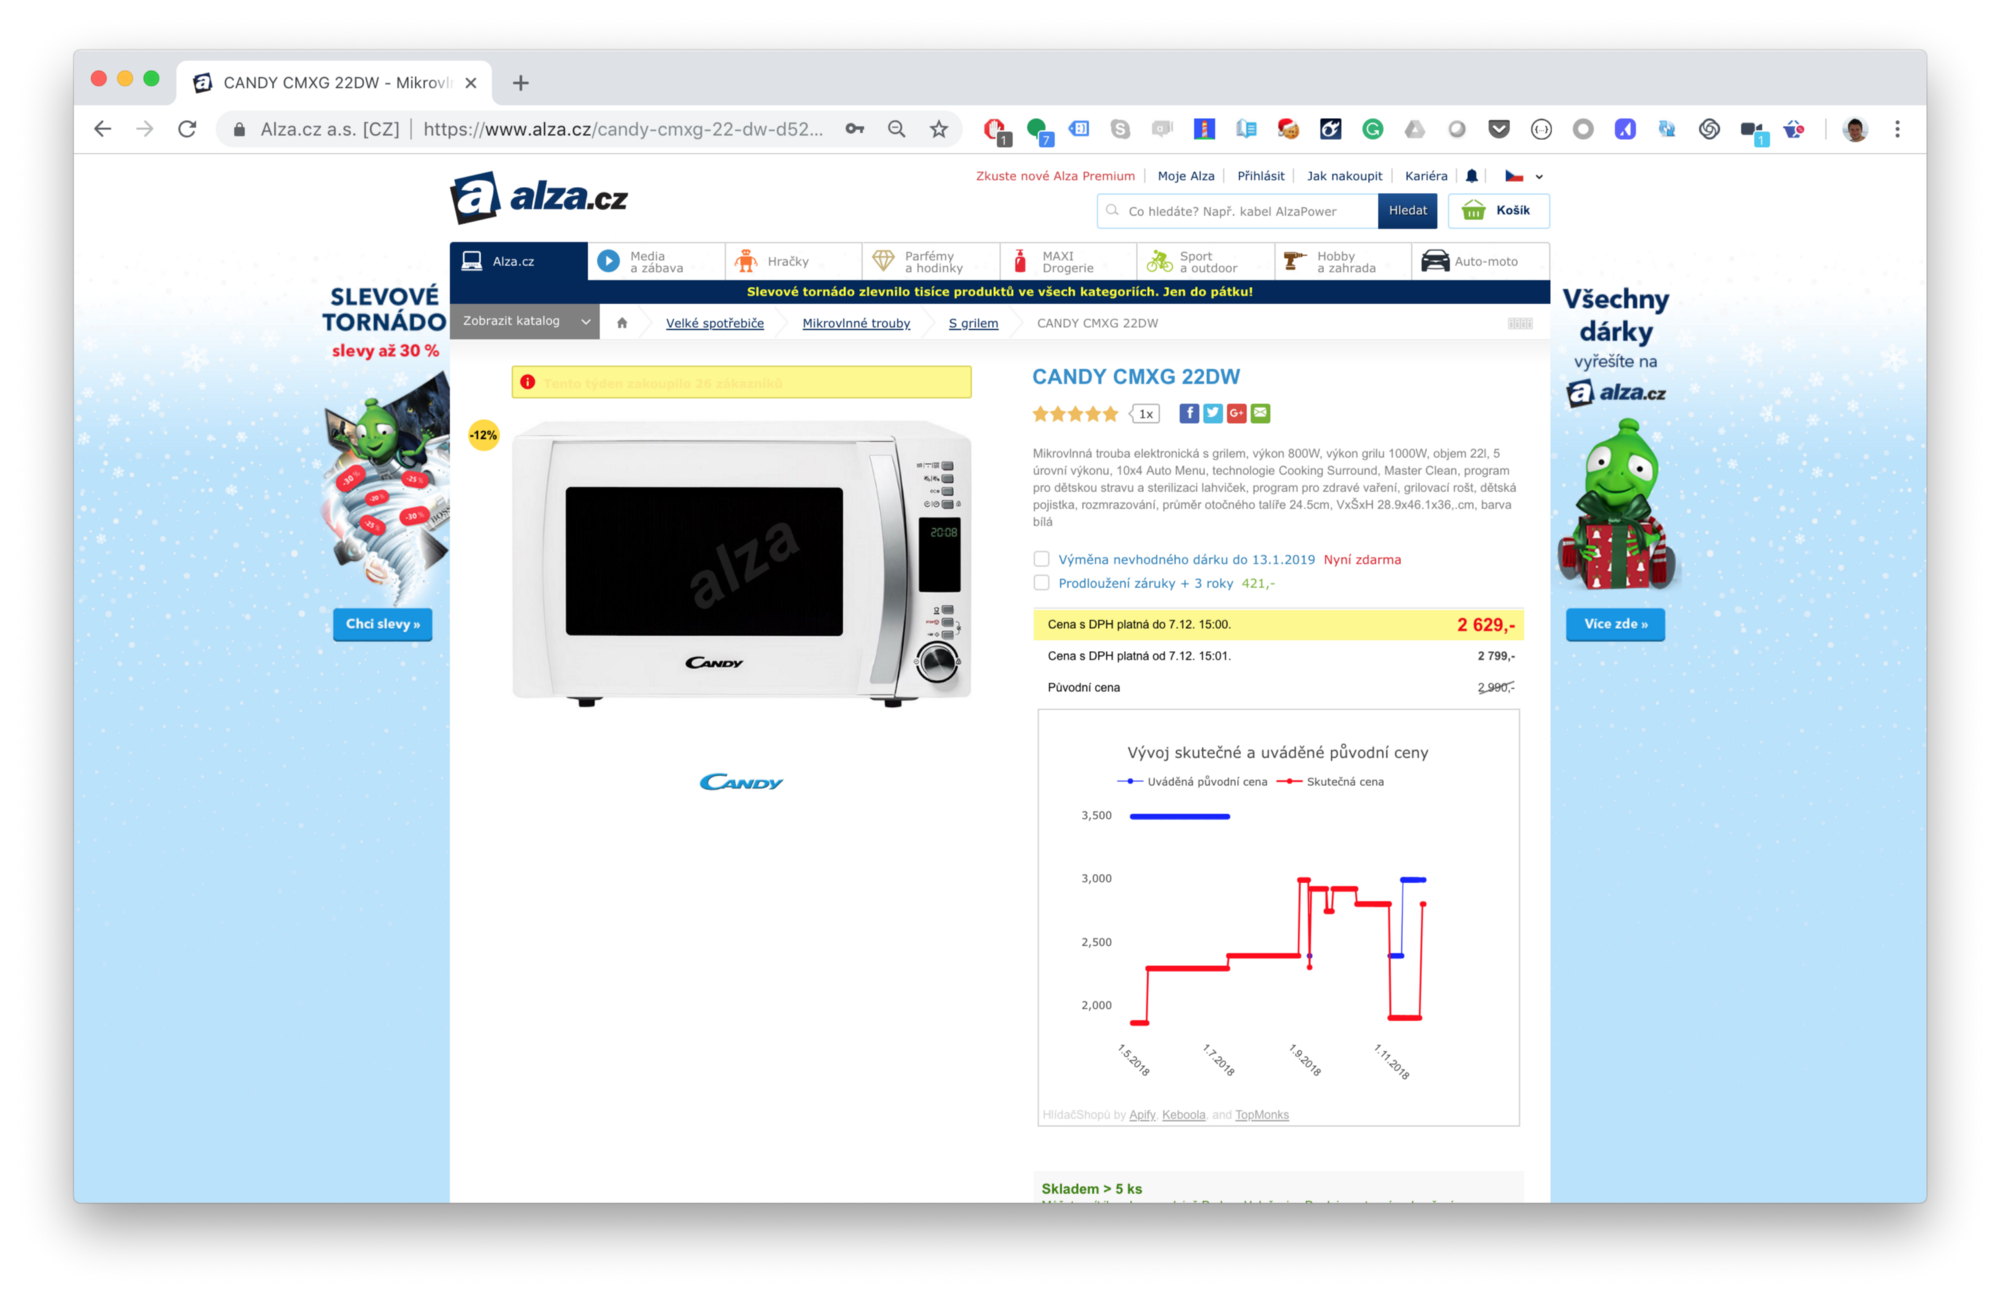Check the Výměna nevhodného dárku checkbox
The height and width of the screenshot is (1300, 2000).
1041,559
